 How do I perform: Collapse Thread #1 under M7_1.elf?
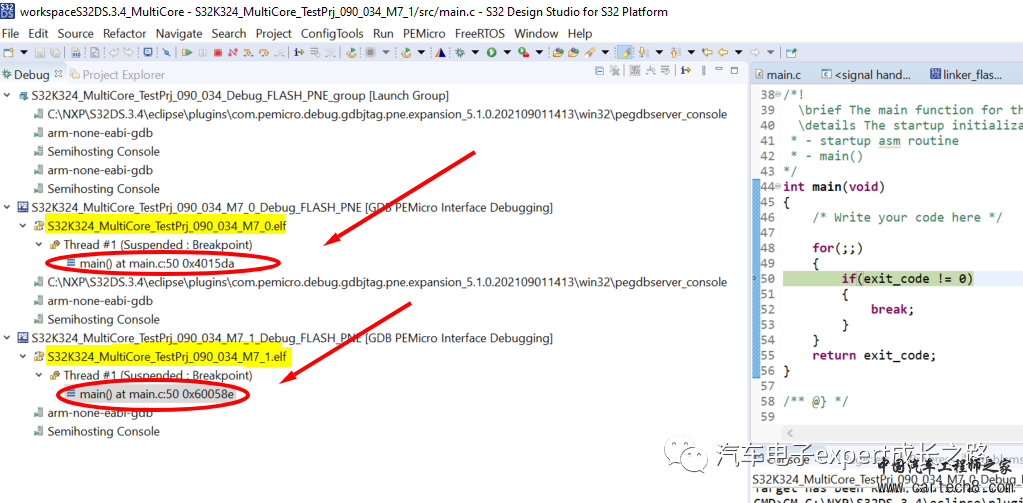[x=38, y=376]
